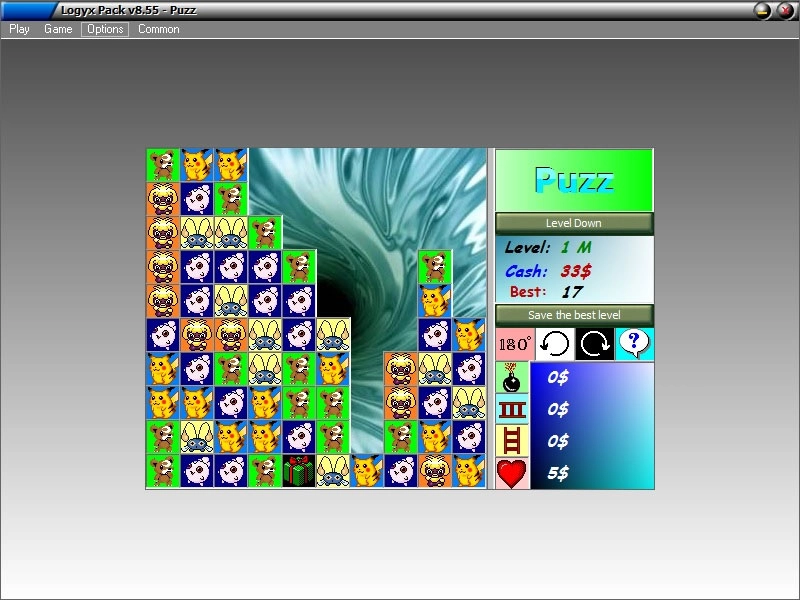Click the bear tile ending the third row
The height and width of the screenshot is (600, 800).
tap(265, 233)
